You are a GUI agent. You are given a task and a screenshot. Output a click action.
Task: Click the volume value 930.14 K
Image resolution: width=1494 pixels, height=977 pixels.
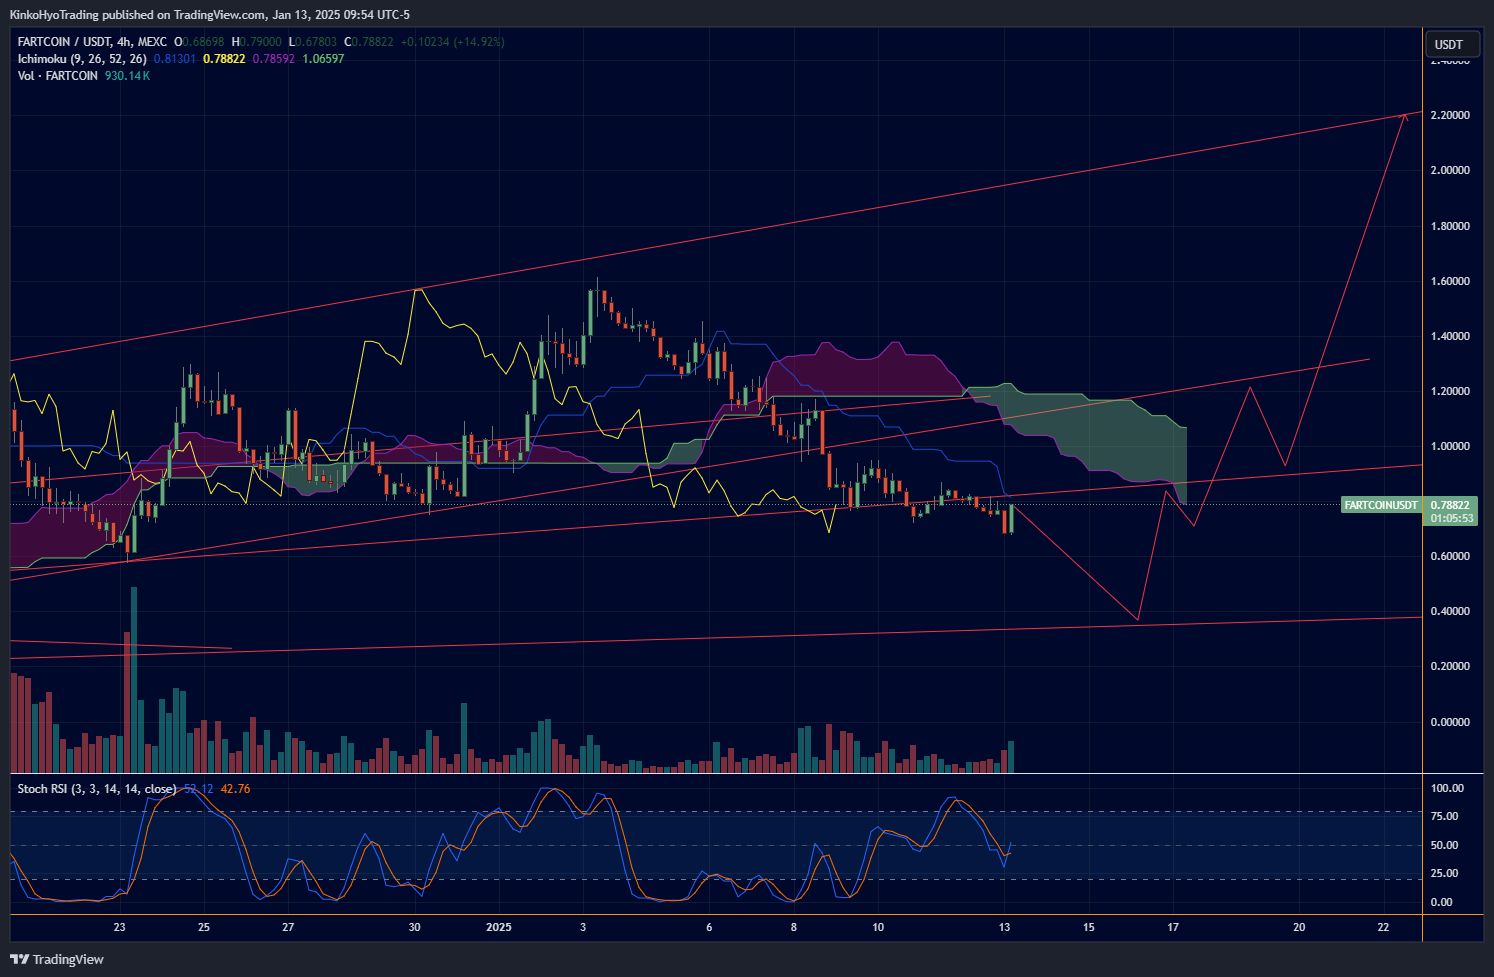pyautogui.click(x=127, y=76)
